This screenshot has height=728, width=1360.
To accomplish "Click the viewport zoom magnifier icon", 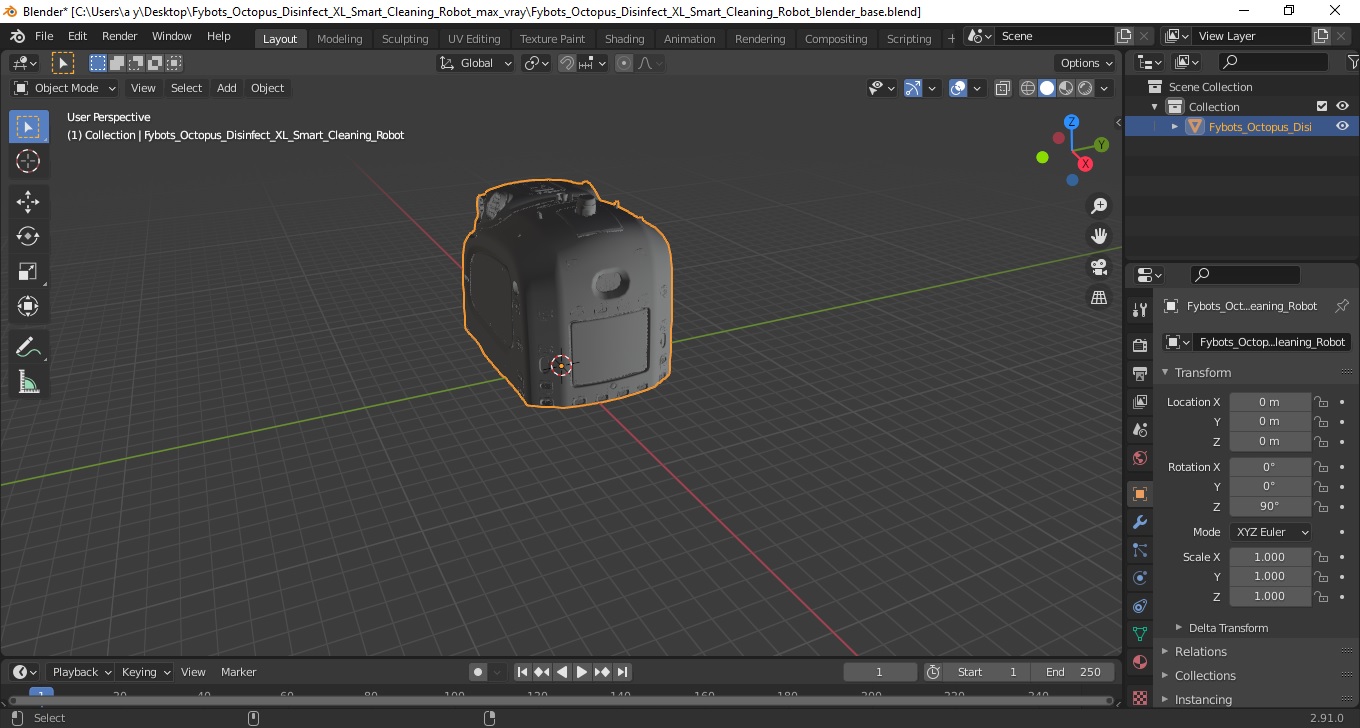I will (x=1099, y=206).
